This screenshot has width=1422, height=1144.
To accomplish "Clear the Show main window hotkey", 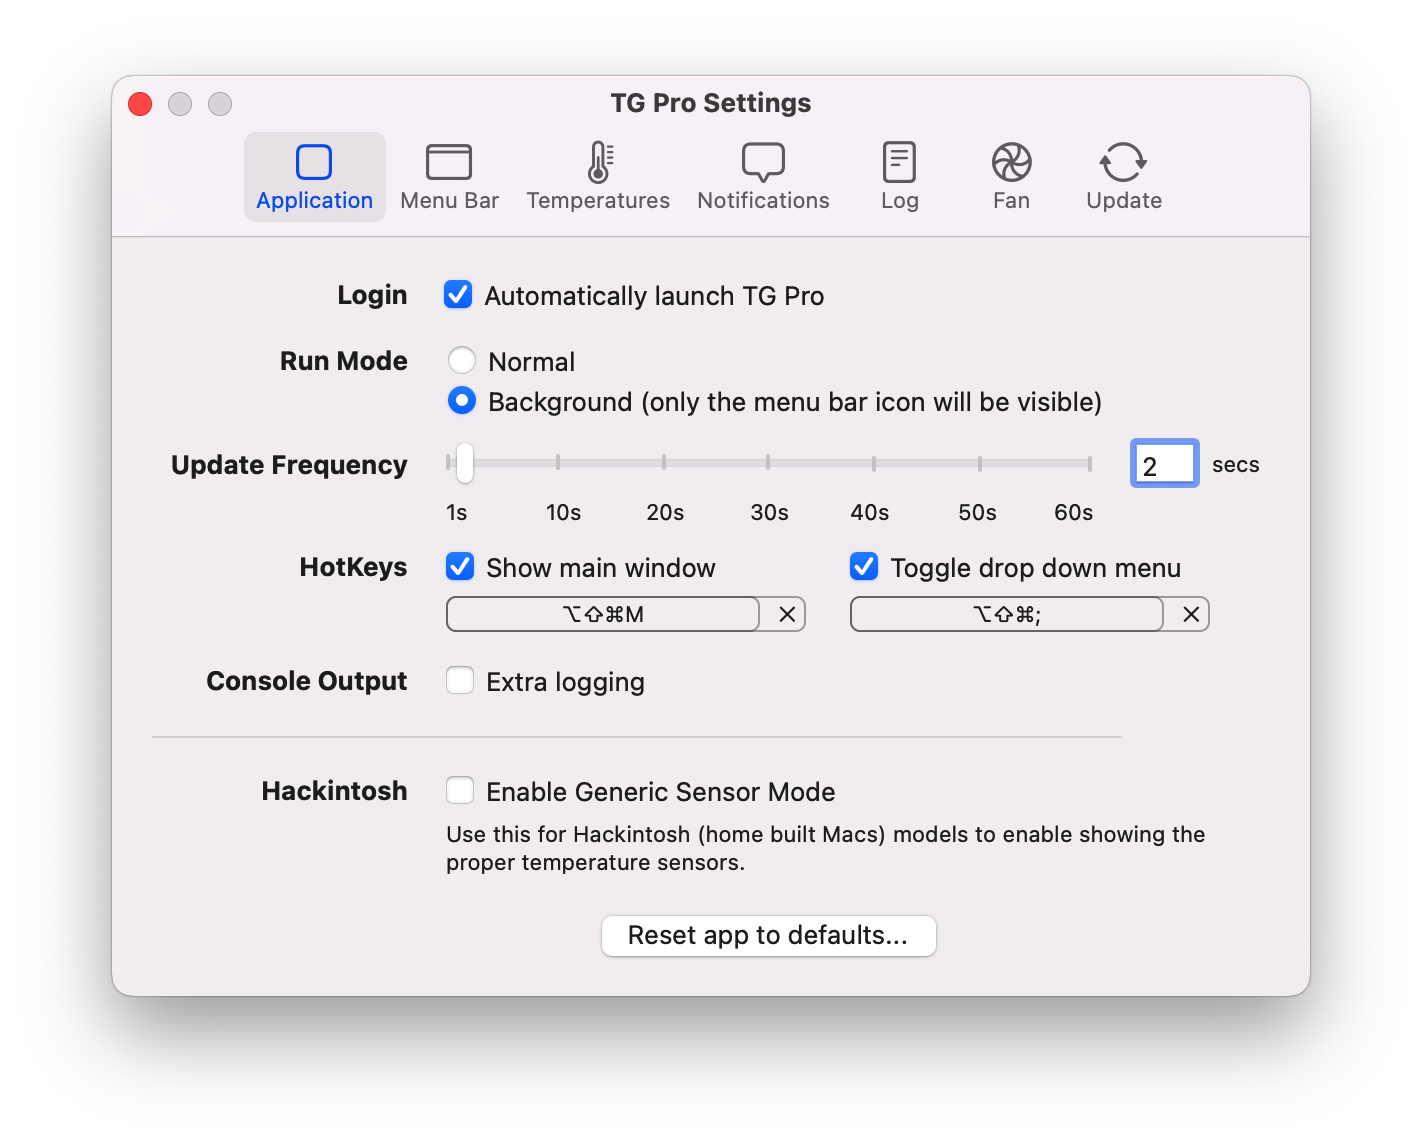I will click(x=787, y=614).
